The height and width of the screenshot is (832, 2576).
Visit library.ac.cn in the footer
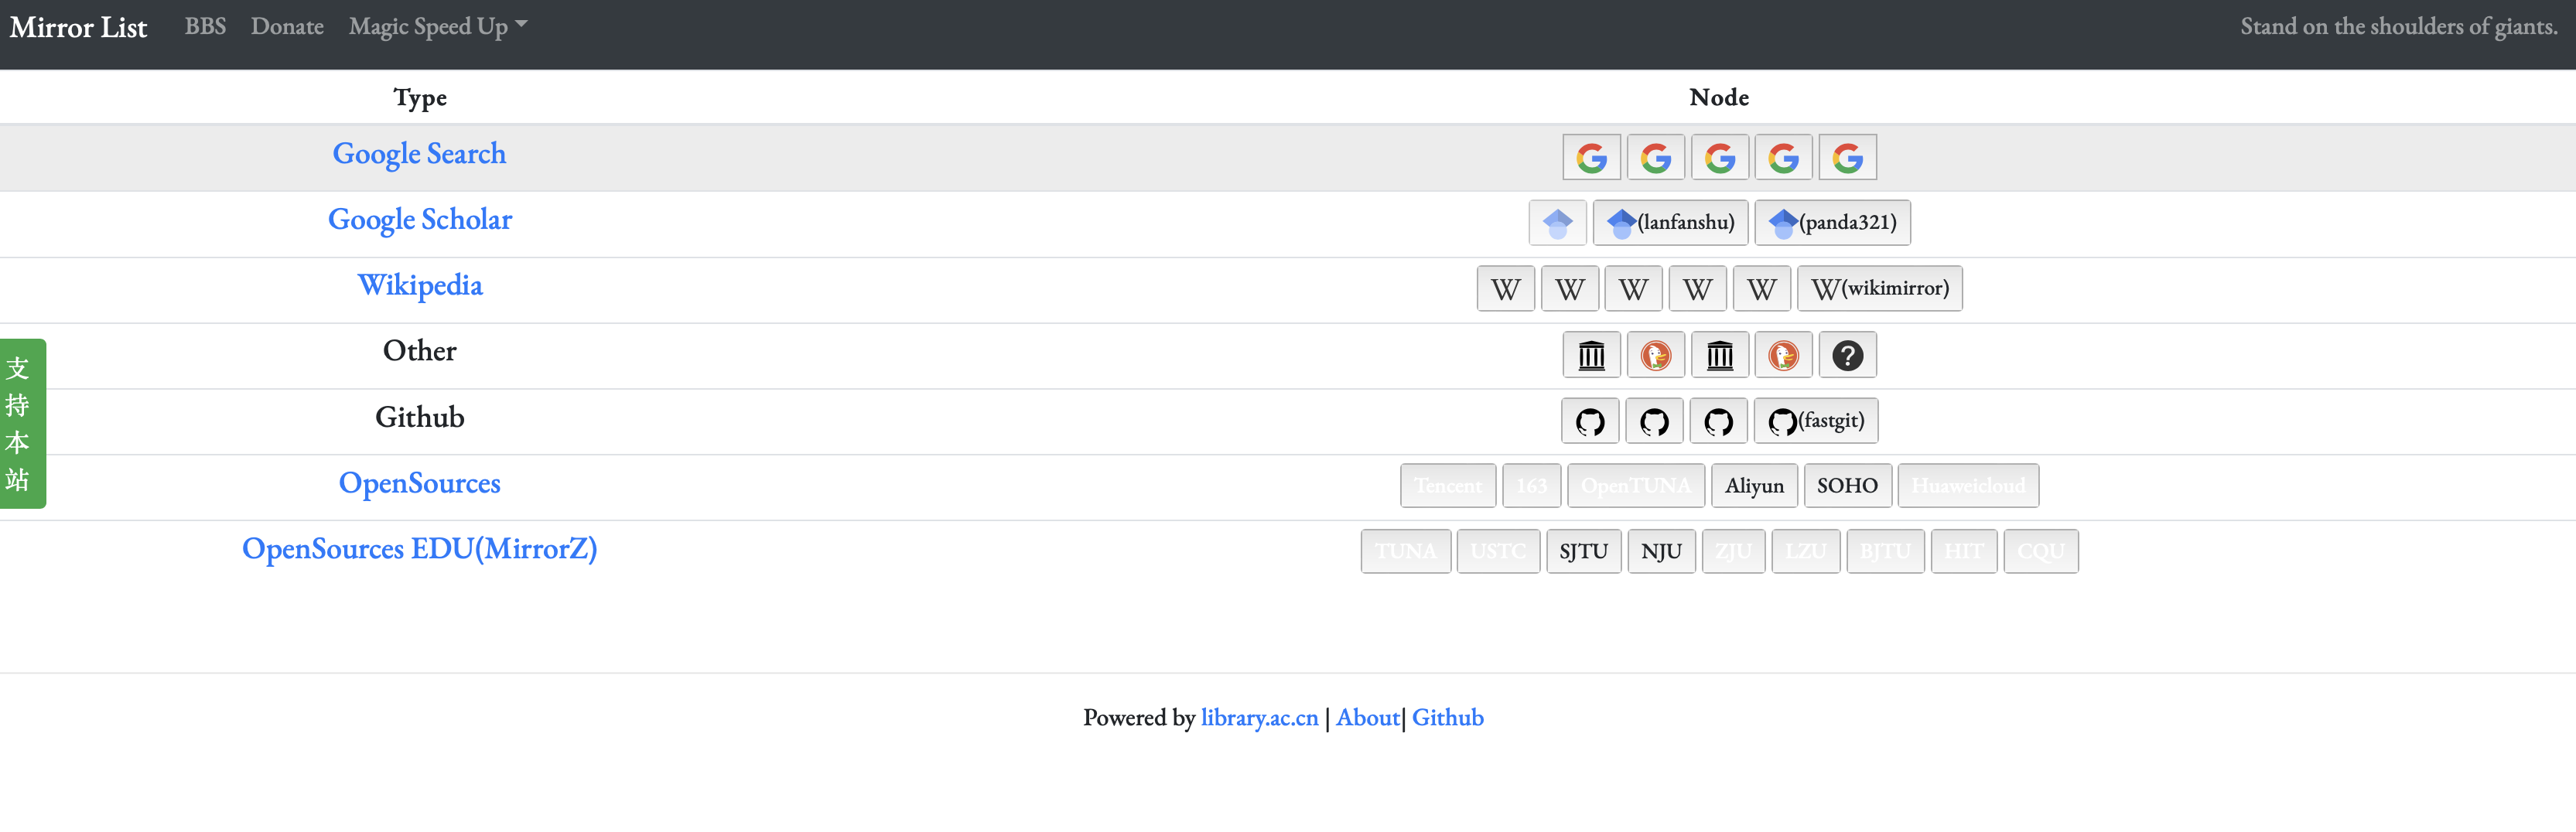(x=1259, y=718)
